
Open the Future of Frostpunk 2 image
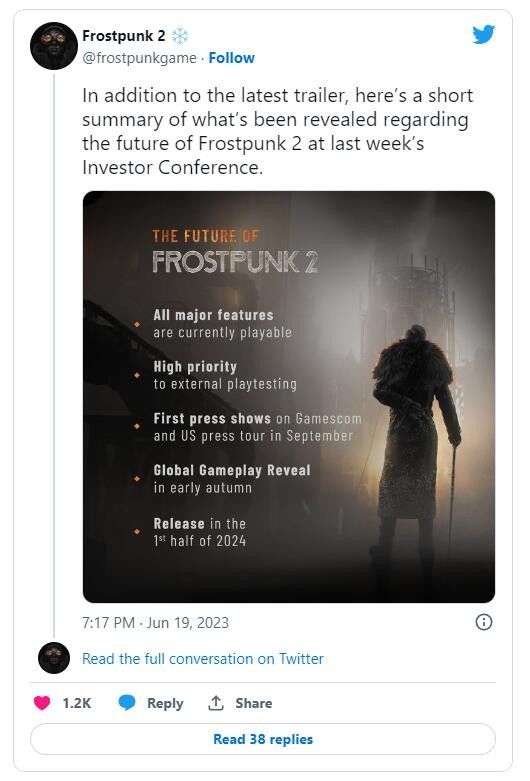[x=289, y=396]
